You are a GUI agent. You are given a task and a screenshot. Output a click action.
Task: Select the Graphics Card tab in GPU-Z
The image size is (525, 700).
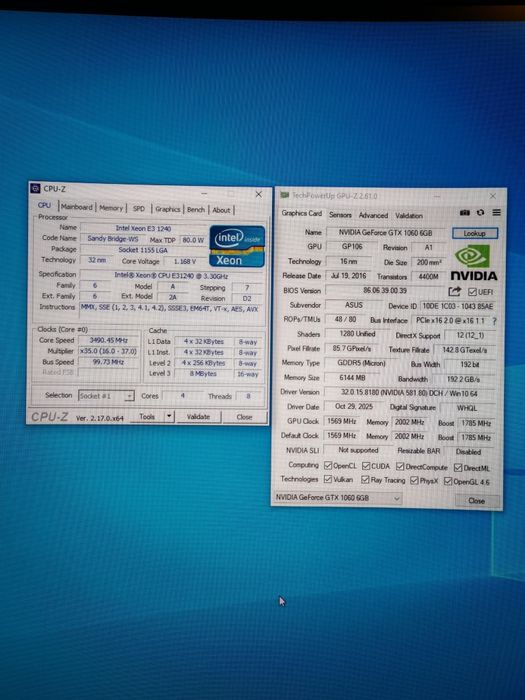pos(302,213)
